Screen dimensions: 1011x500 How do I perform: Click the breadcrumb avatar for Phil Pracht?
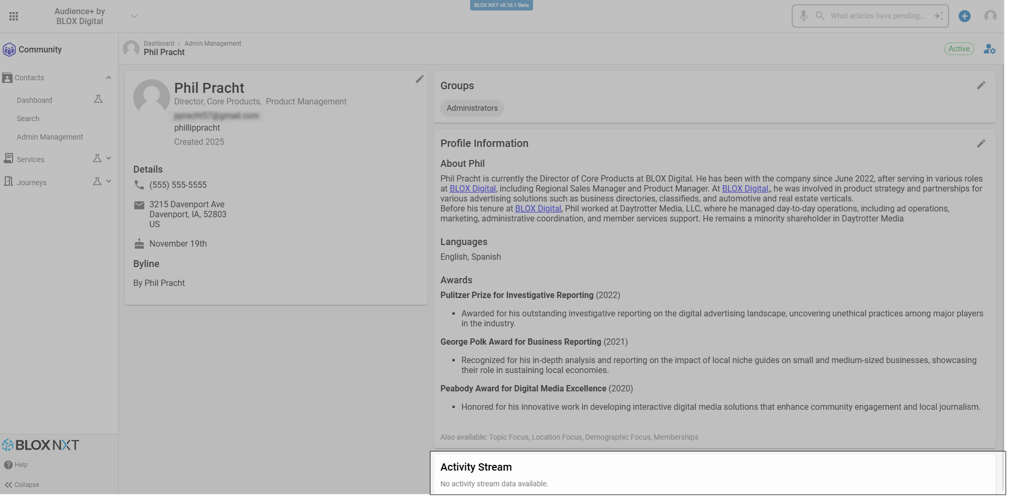(x=131, y=48)
